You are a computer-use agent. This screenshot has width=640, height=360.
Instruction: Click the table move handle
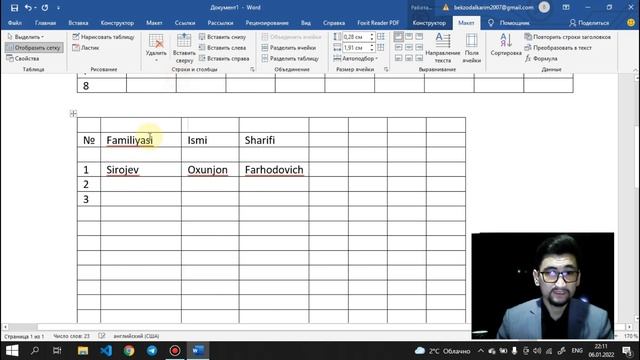(73, 113)
